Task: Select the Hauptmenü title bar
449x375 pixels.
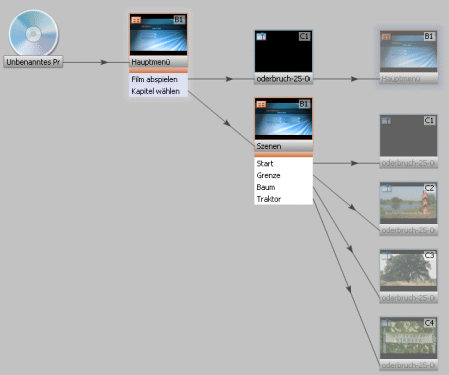Action: (159, 62)
